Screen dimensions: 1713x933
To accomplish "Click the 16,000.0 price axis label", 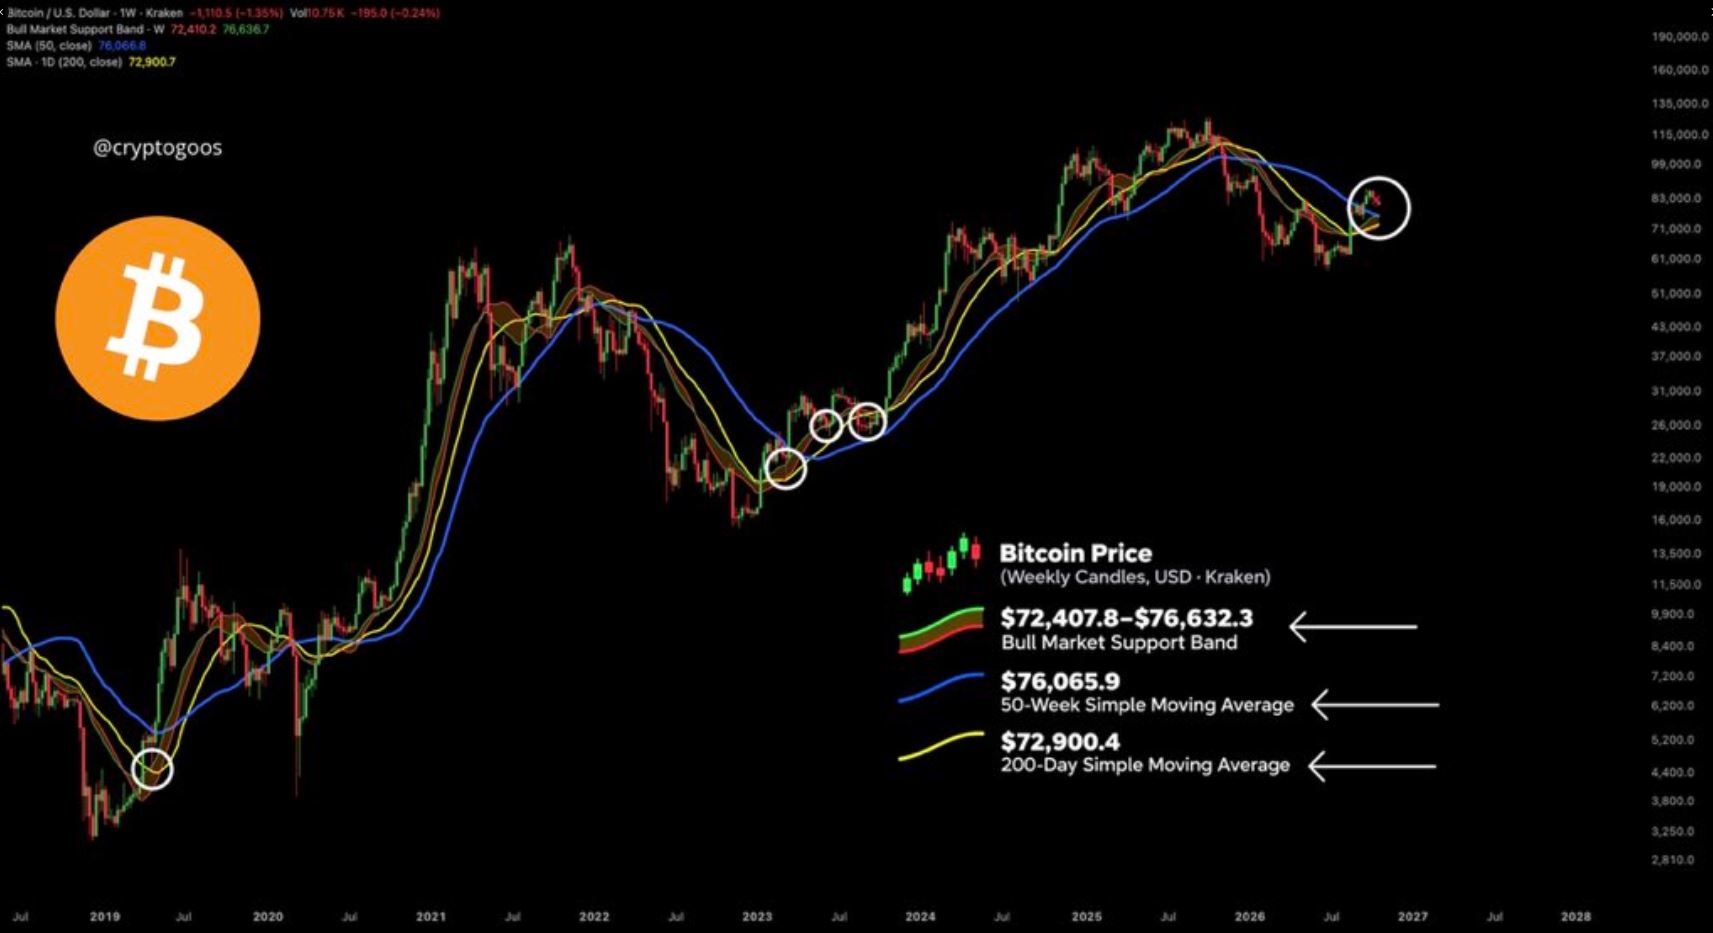I will pyautogui.click(x=1677, y=520).
